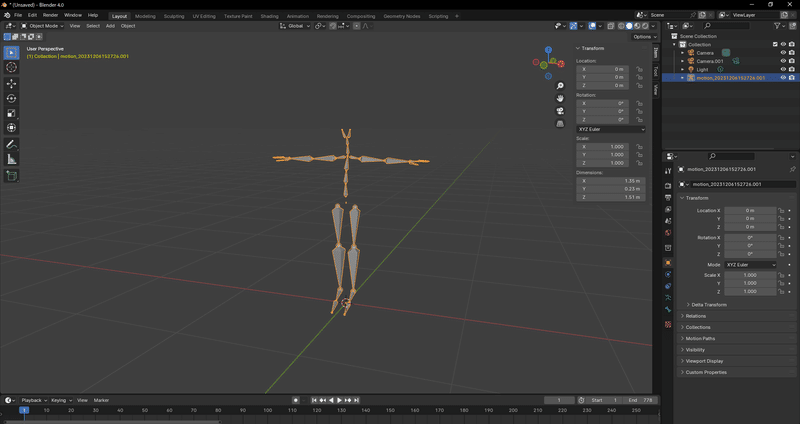Choose the Annotate tool
This screenshot has height=424, width=800.
(11, 144)
